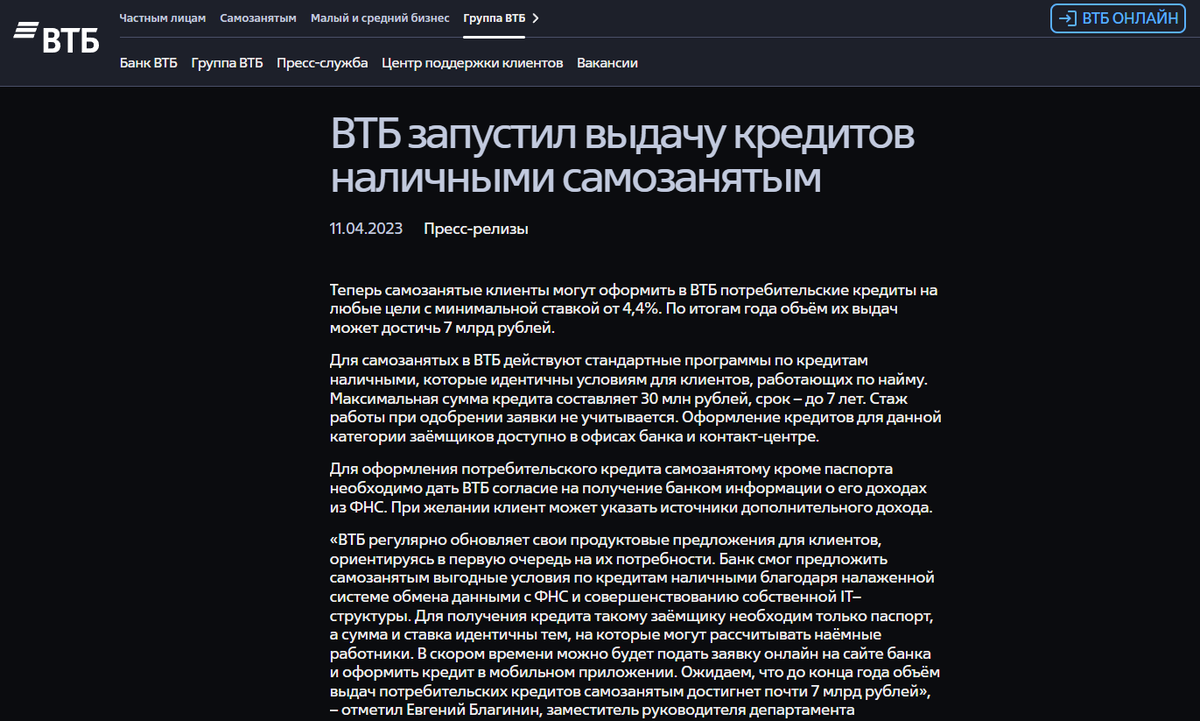Click quote starting «ВТБ регулярно обновляет

coord(634,625)
